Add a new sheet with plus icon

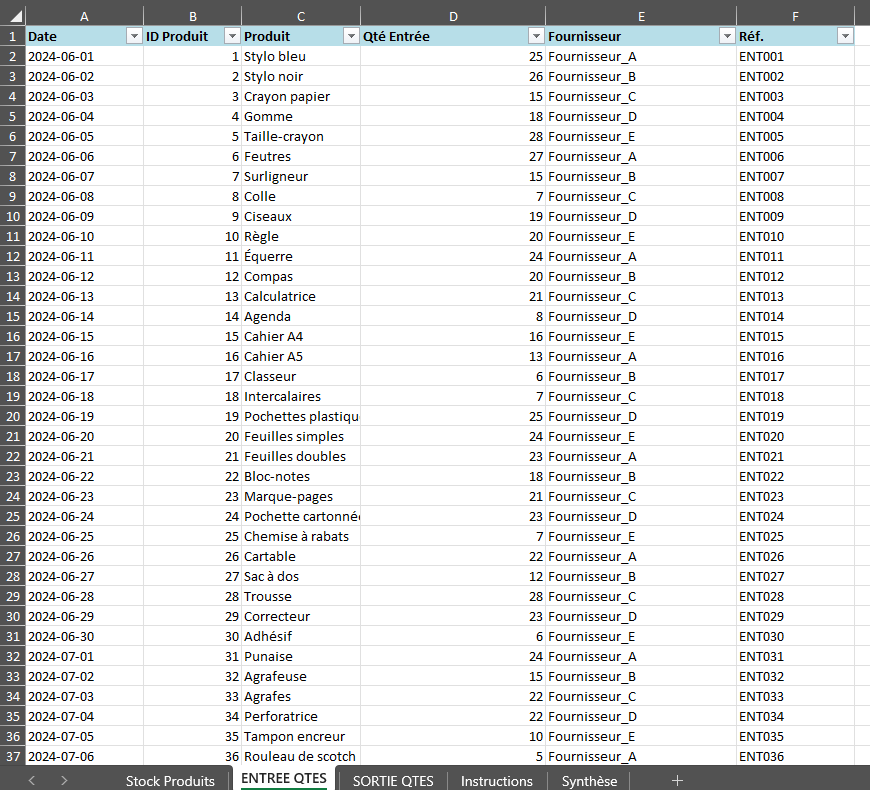677,781
